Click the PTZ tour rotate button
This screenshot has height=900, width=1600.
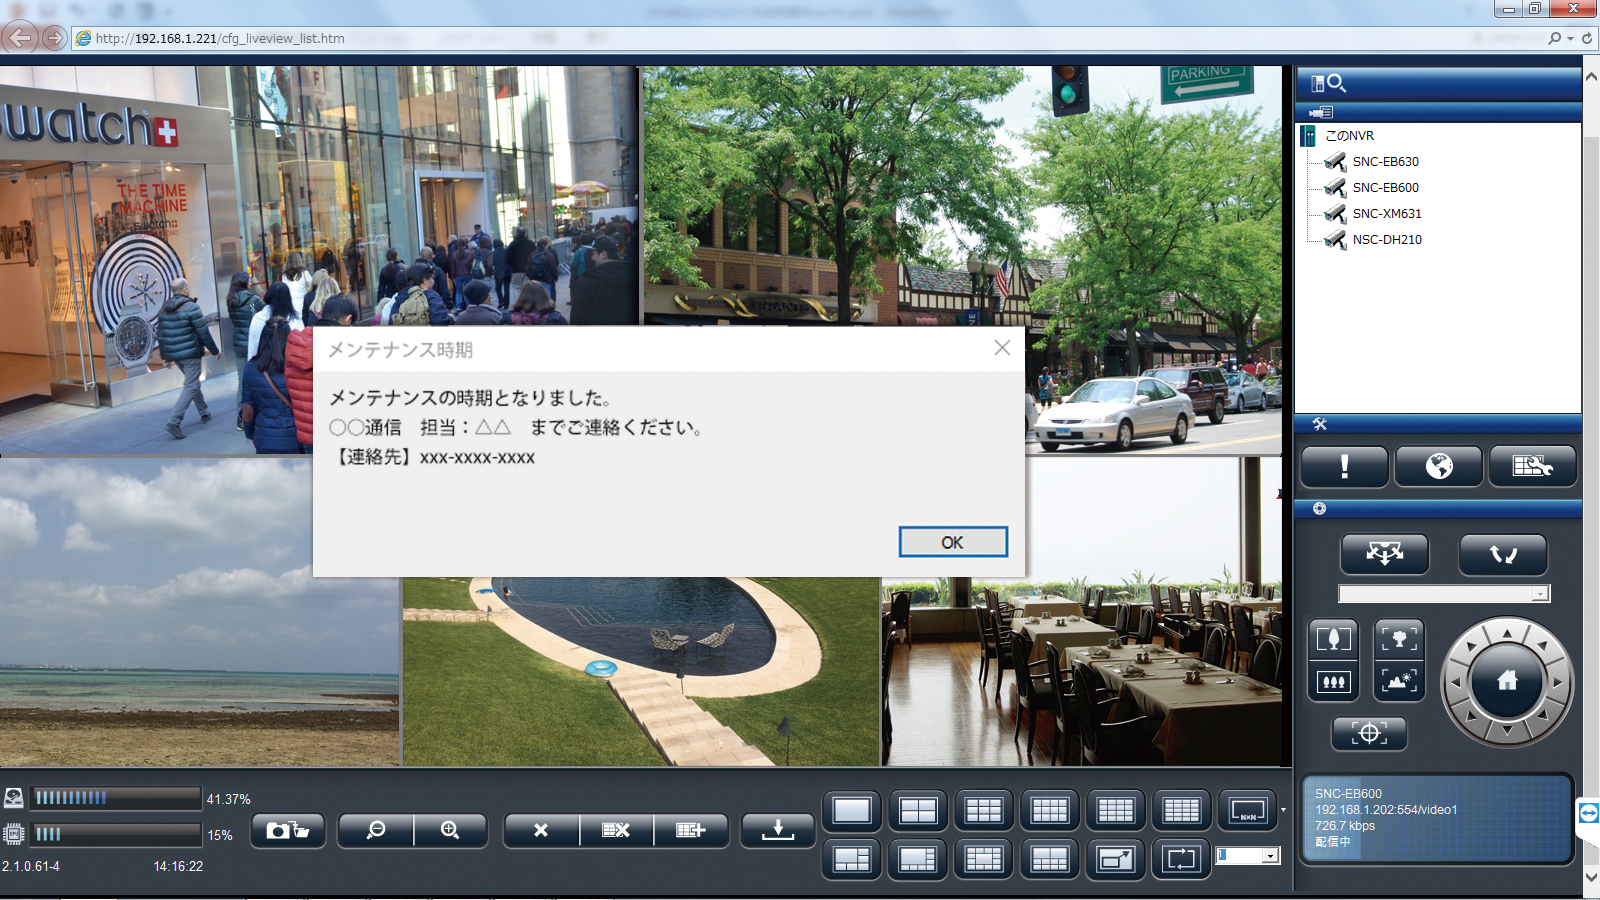pos(1503,554)
